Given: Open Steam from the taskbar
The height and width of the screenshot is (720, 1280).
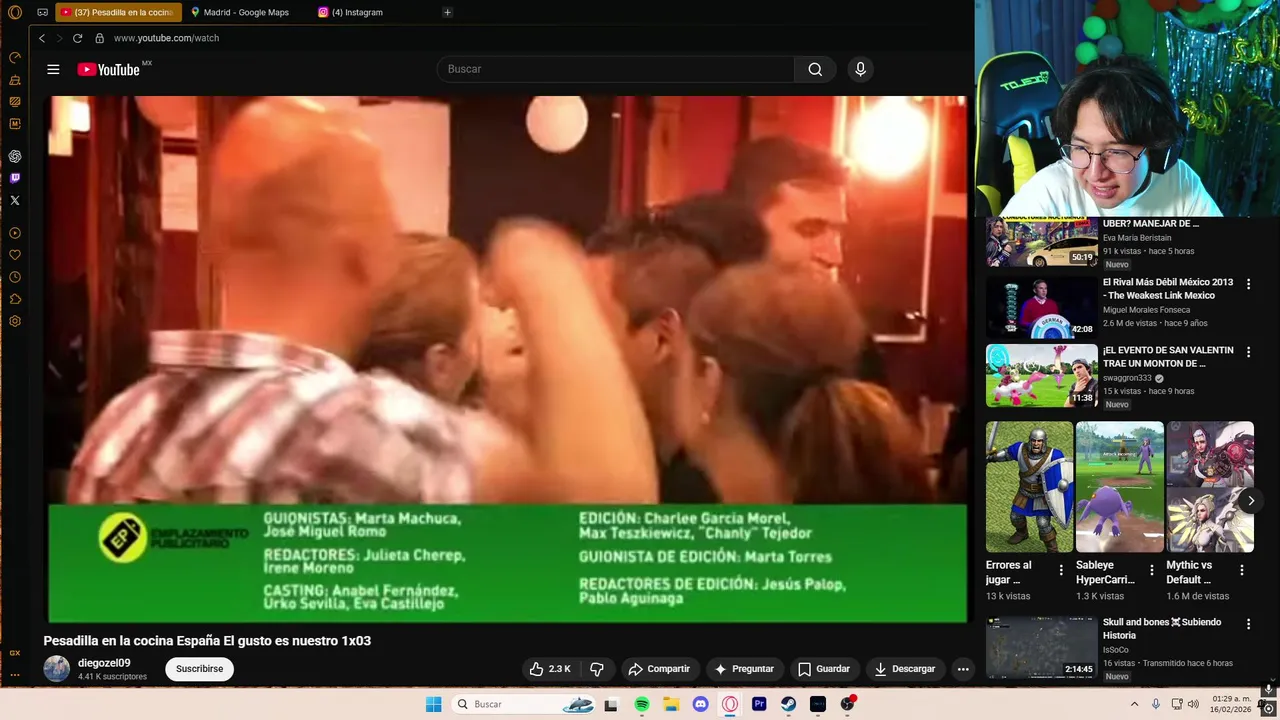Looking at the screenshot, I should tap(789, 704).
